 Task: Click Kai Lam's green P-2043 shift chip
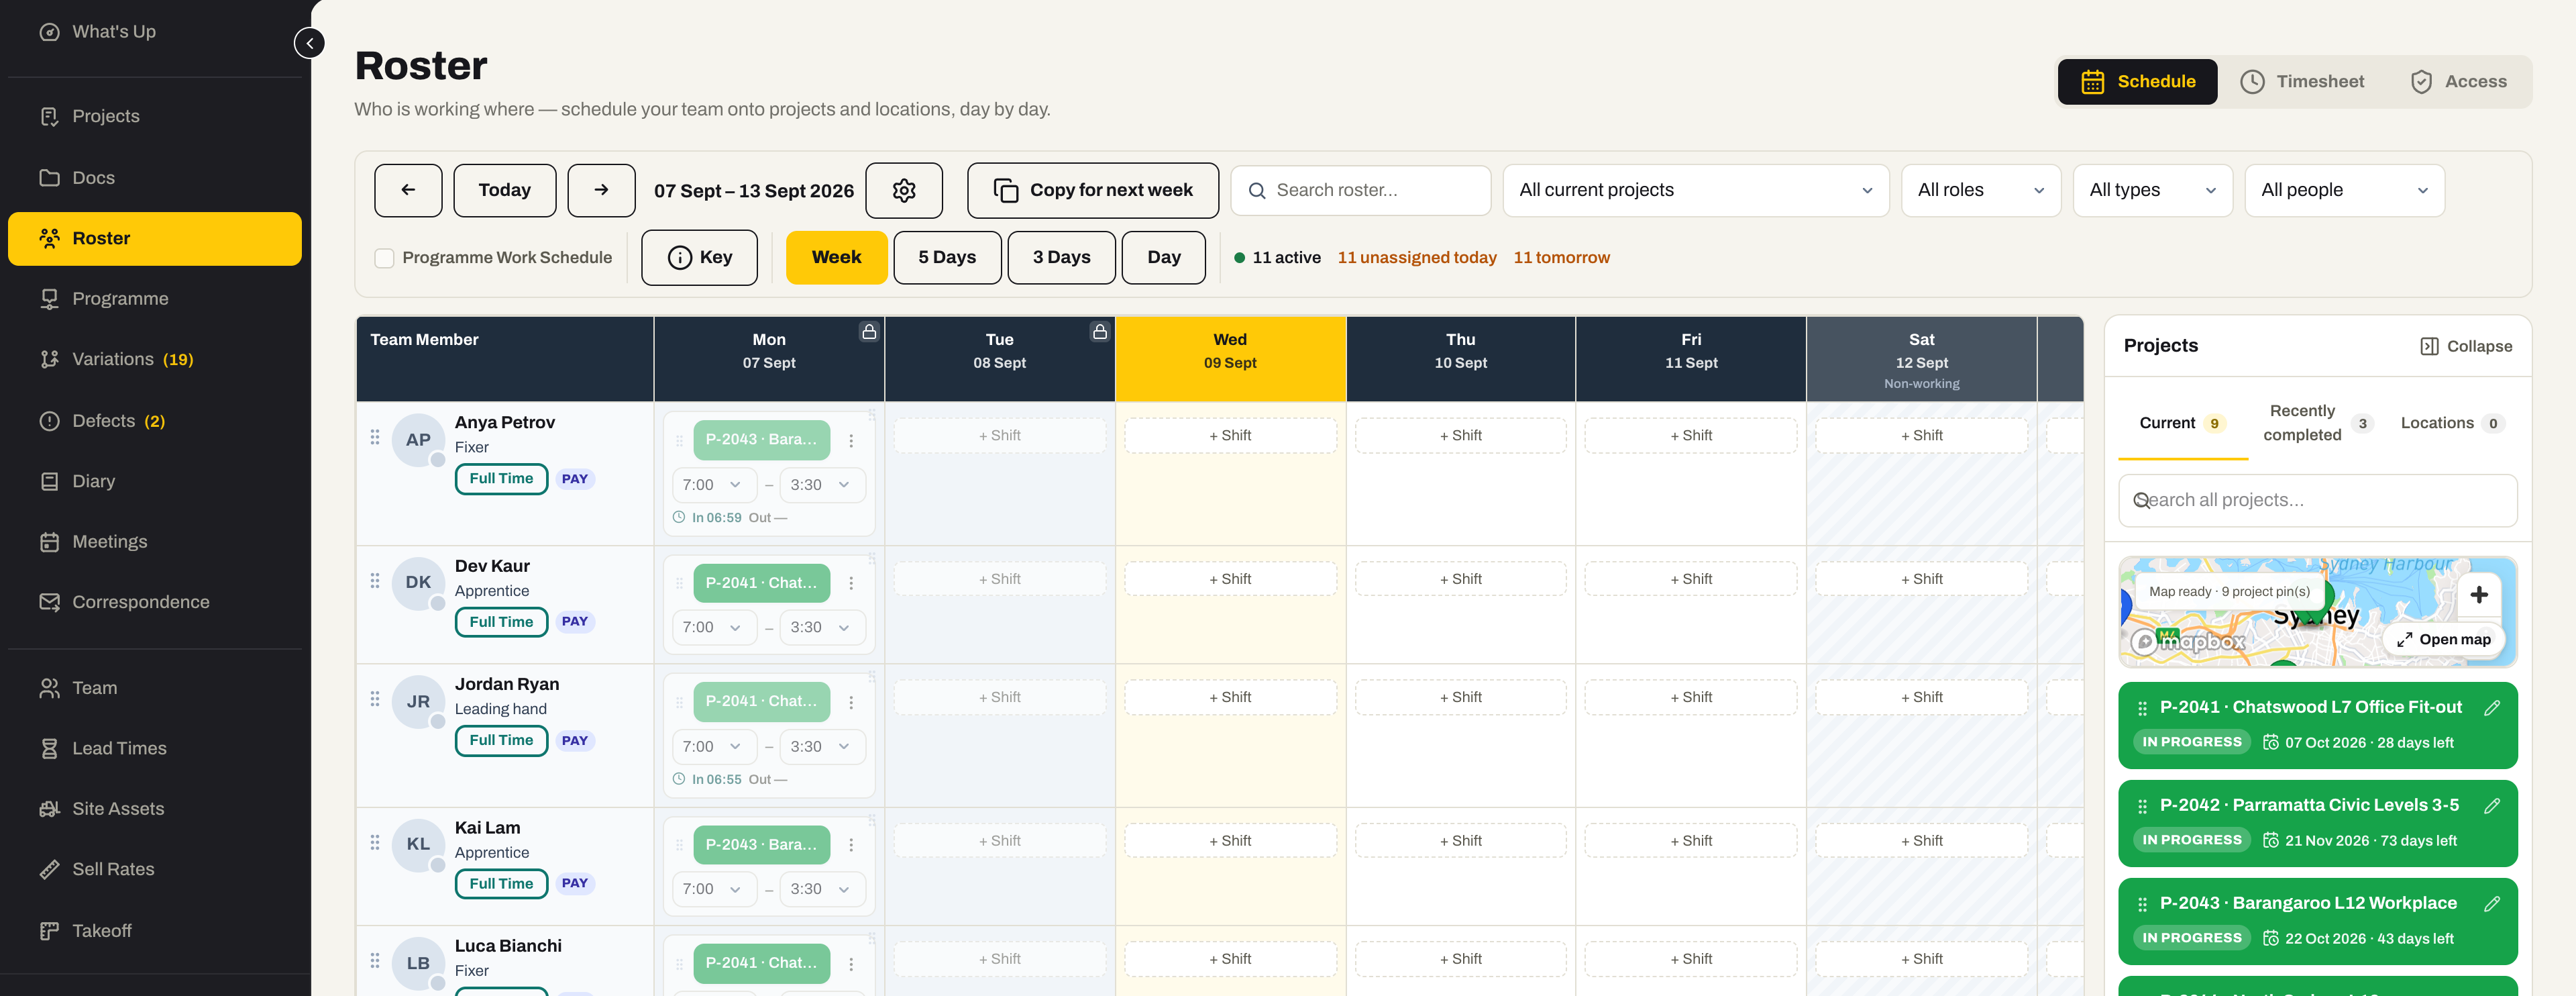tap(761, 845)
